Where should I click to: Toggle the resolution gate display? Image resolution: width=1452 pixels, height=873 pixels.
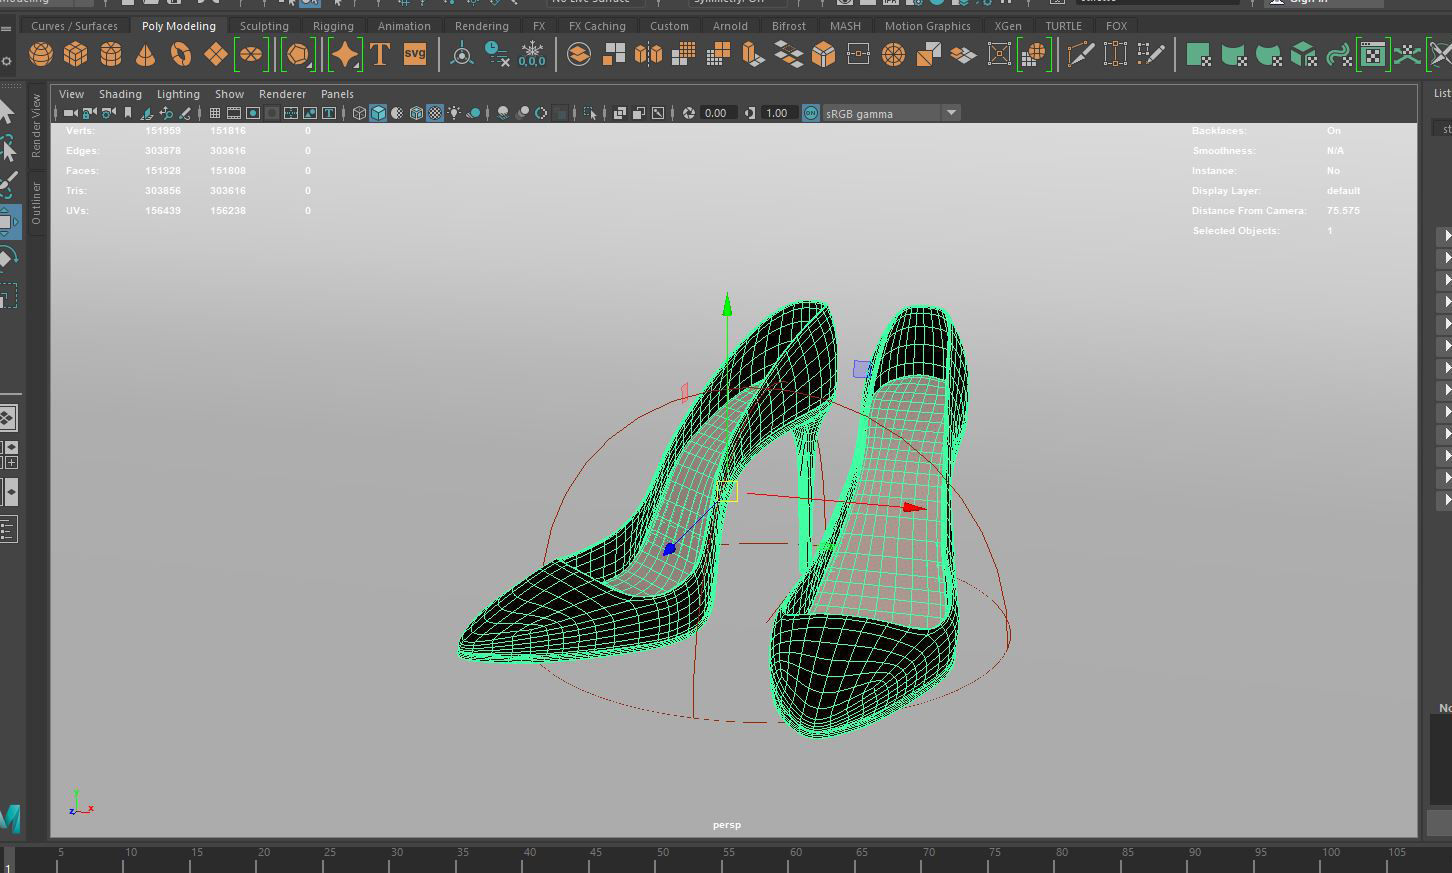tap(253, 113)
